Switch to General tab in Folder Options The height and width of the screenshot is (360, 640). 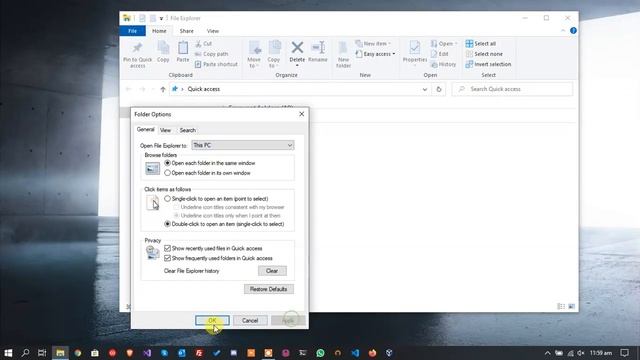click(146, 129)
